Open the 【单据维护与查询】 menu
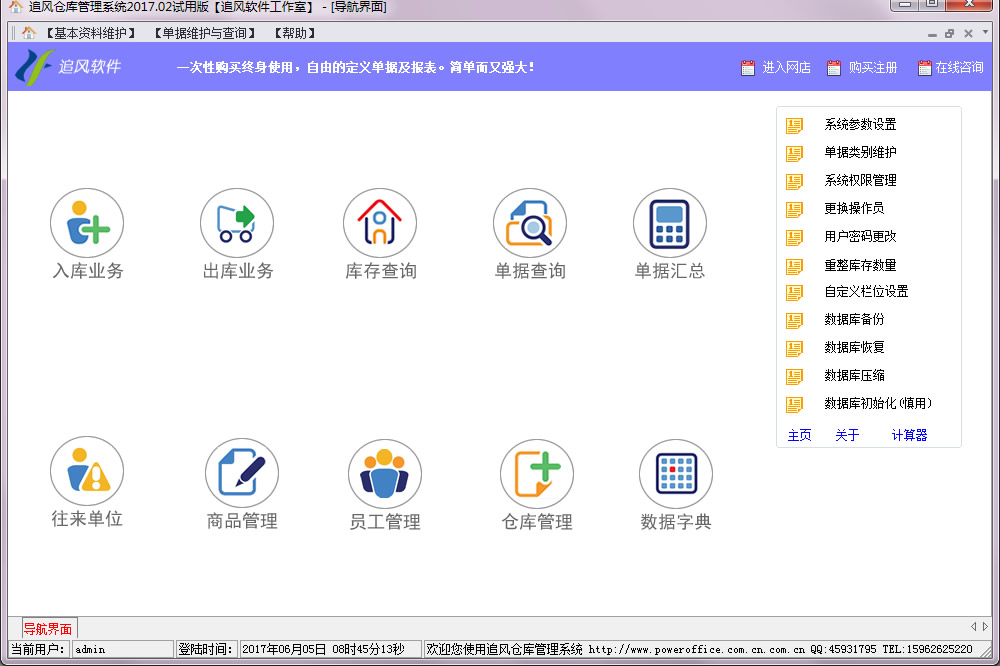This screenshot has height=666, width=1000. point(205,33)
